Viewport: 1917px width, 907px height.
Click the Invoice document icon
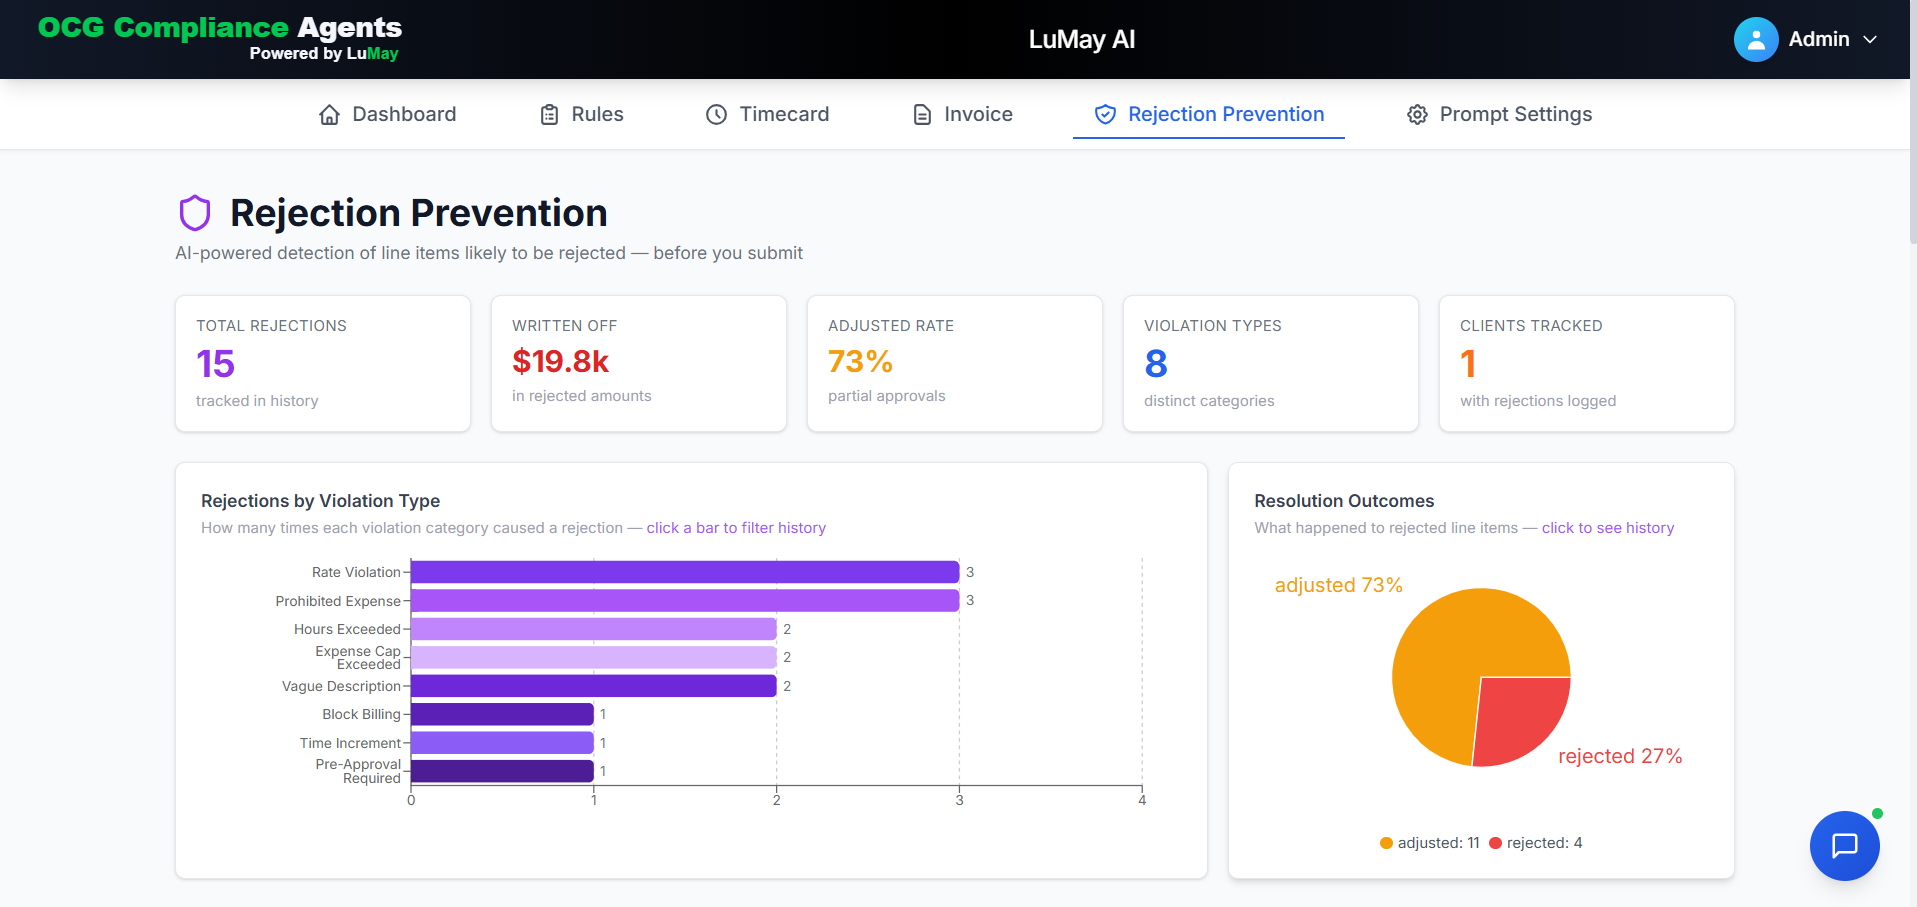click(x=922, y=115)
